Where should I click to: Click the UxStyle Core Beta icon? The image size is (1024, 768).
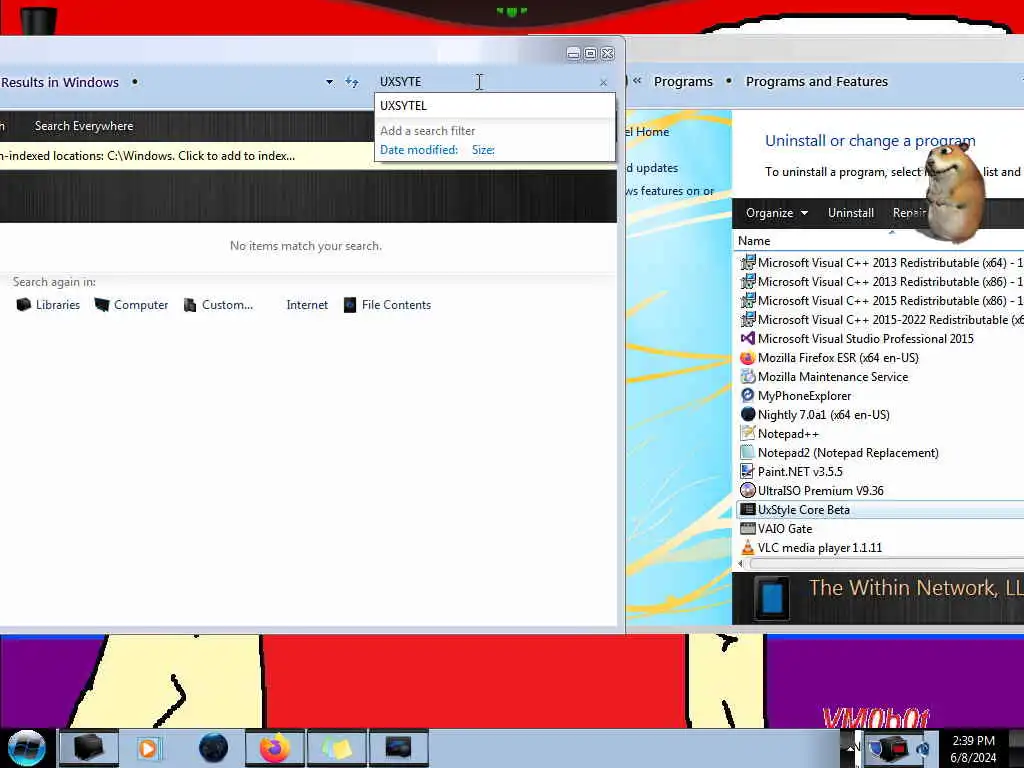click(748, 509)
